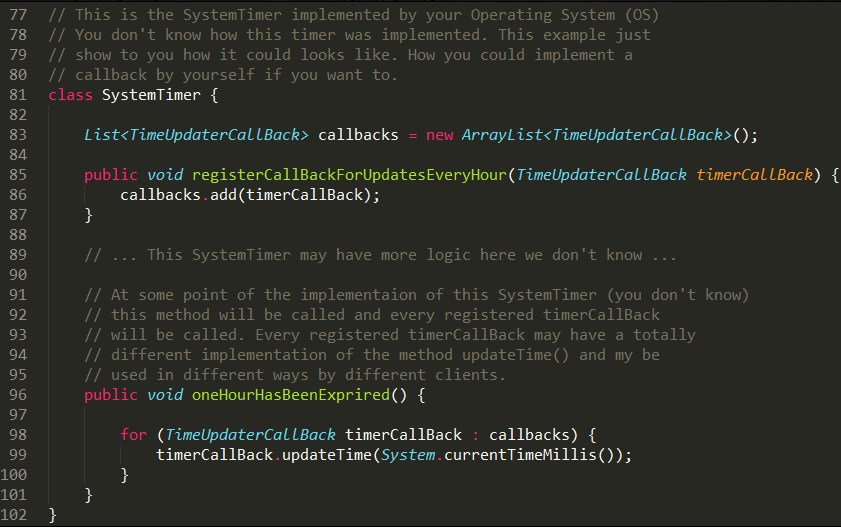Click 'currentTimeMillis()' on line 99
The width and height of the screenshot is (841, 527).
point(529,455)
